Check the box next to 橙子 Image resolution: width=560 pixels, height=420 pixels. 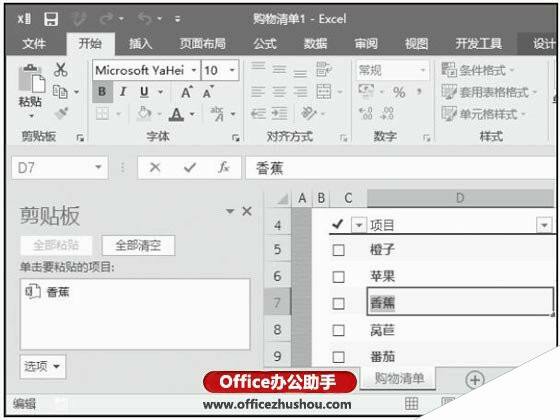coord(338,250)
